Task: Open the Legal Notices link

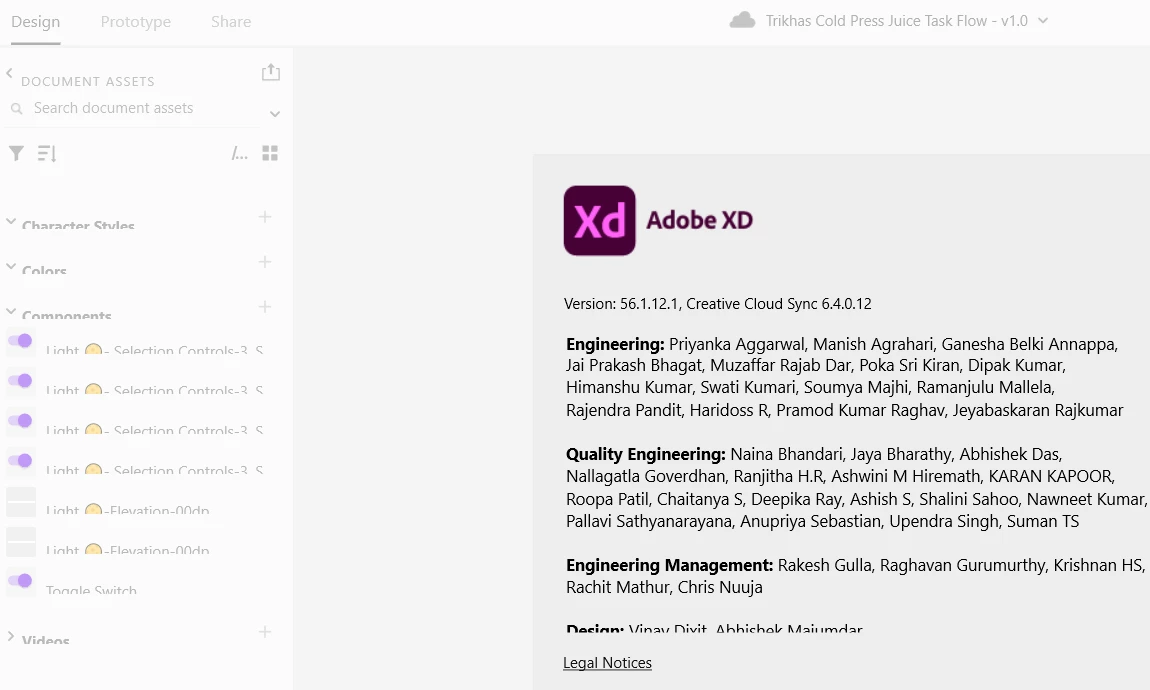Action: [607, 663]
